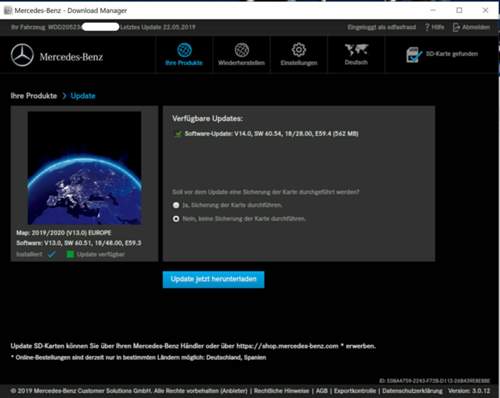Click the Verfügbare Updates heading
The height and width of the screenshot is (398, 500).
pyautogui.click(x=207, y=118)
